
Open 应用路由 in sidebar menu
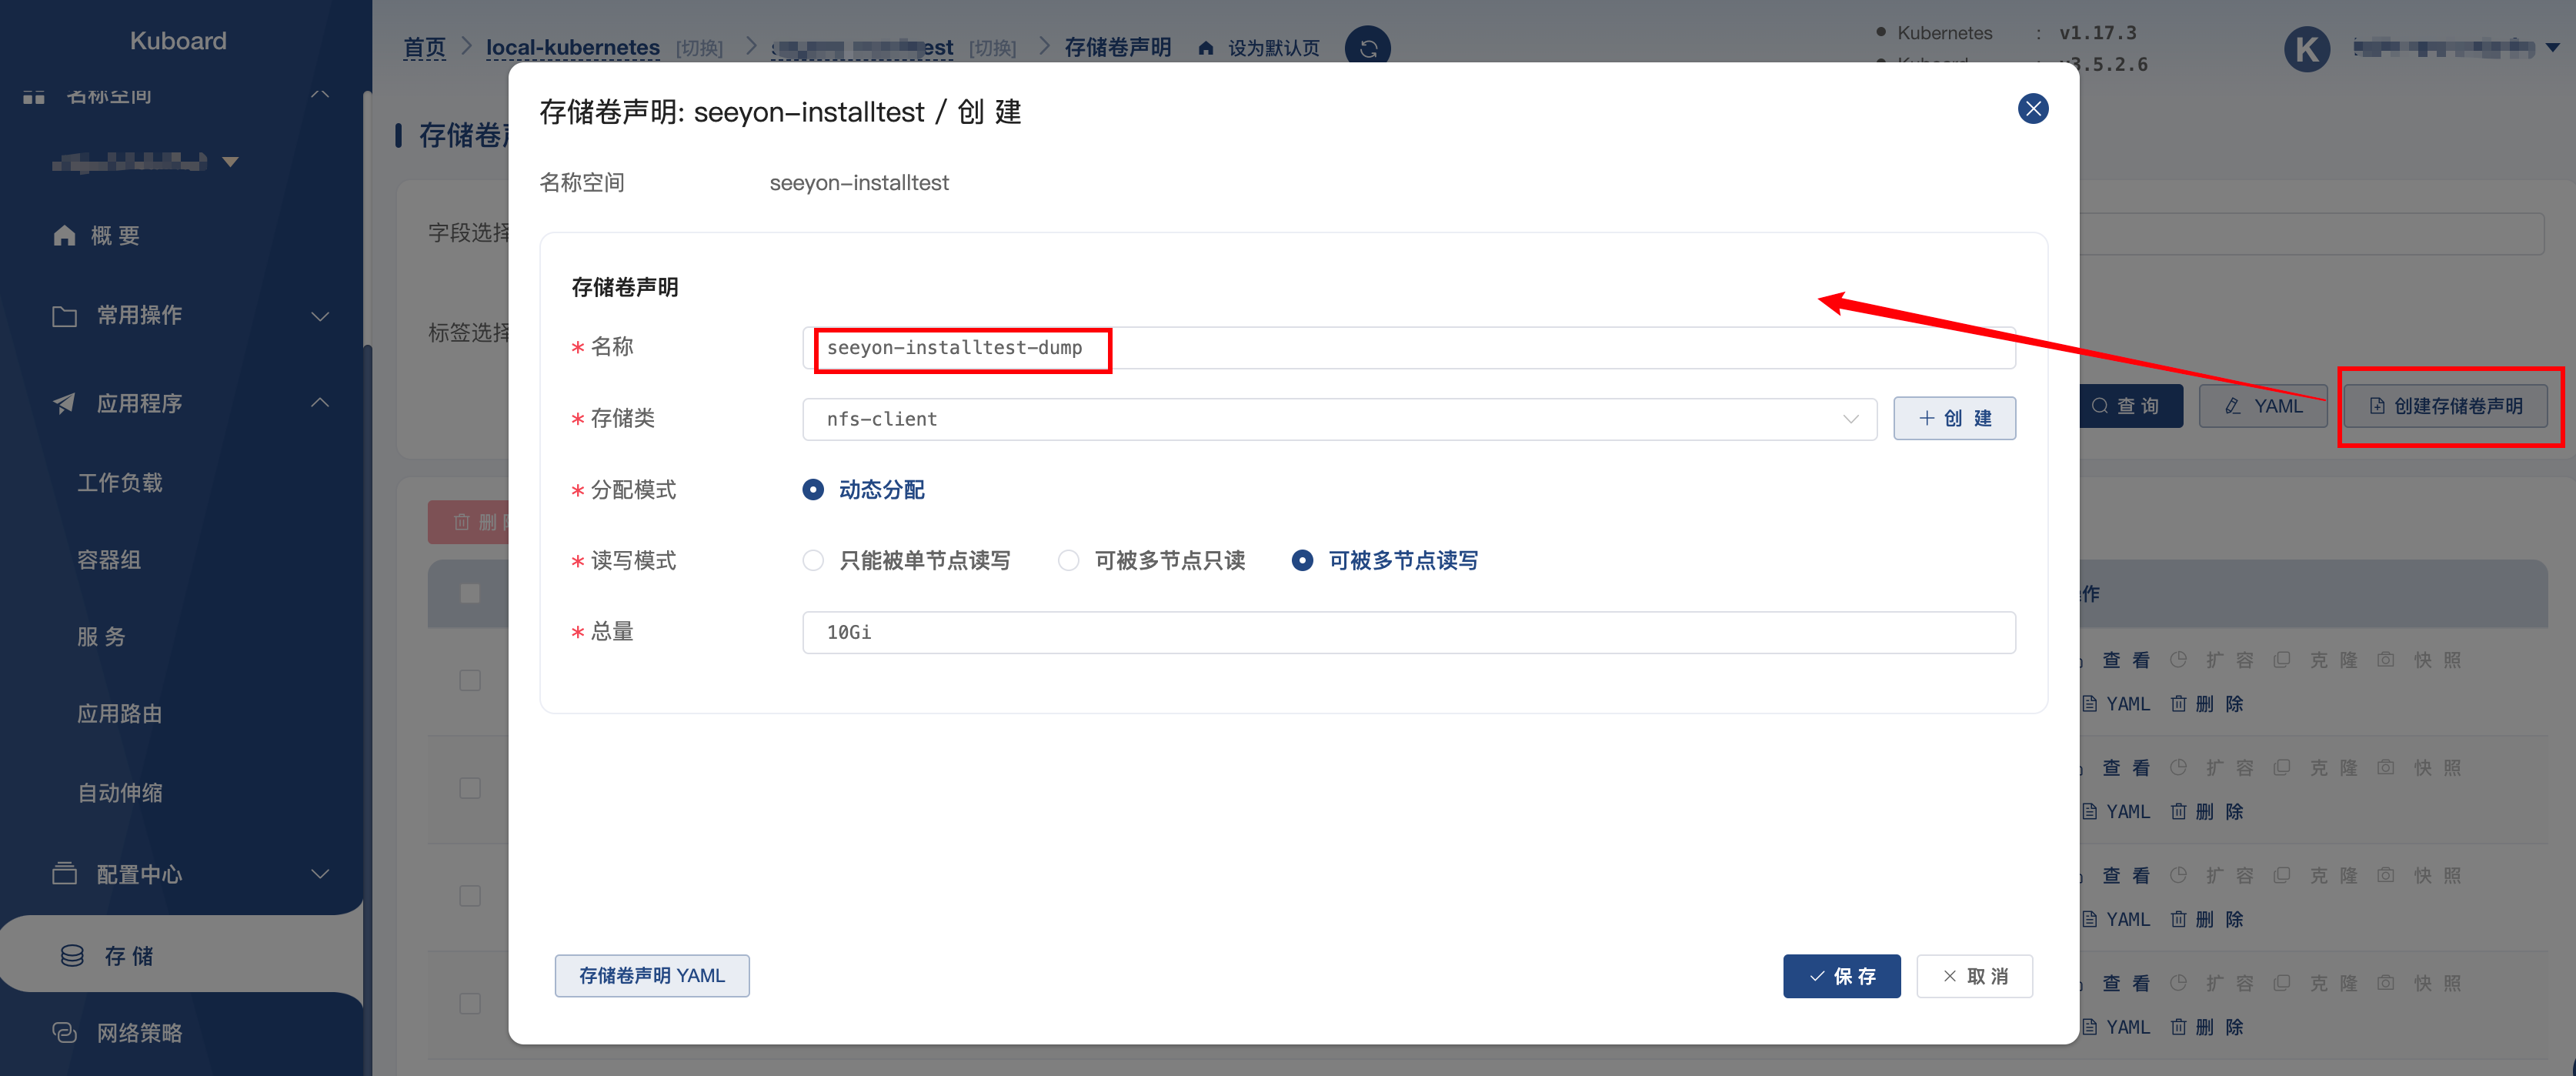[120, 714]
